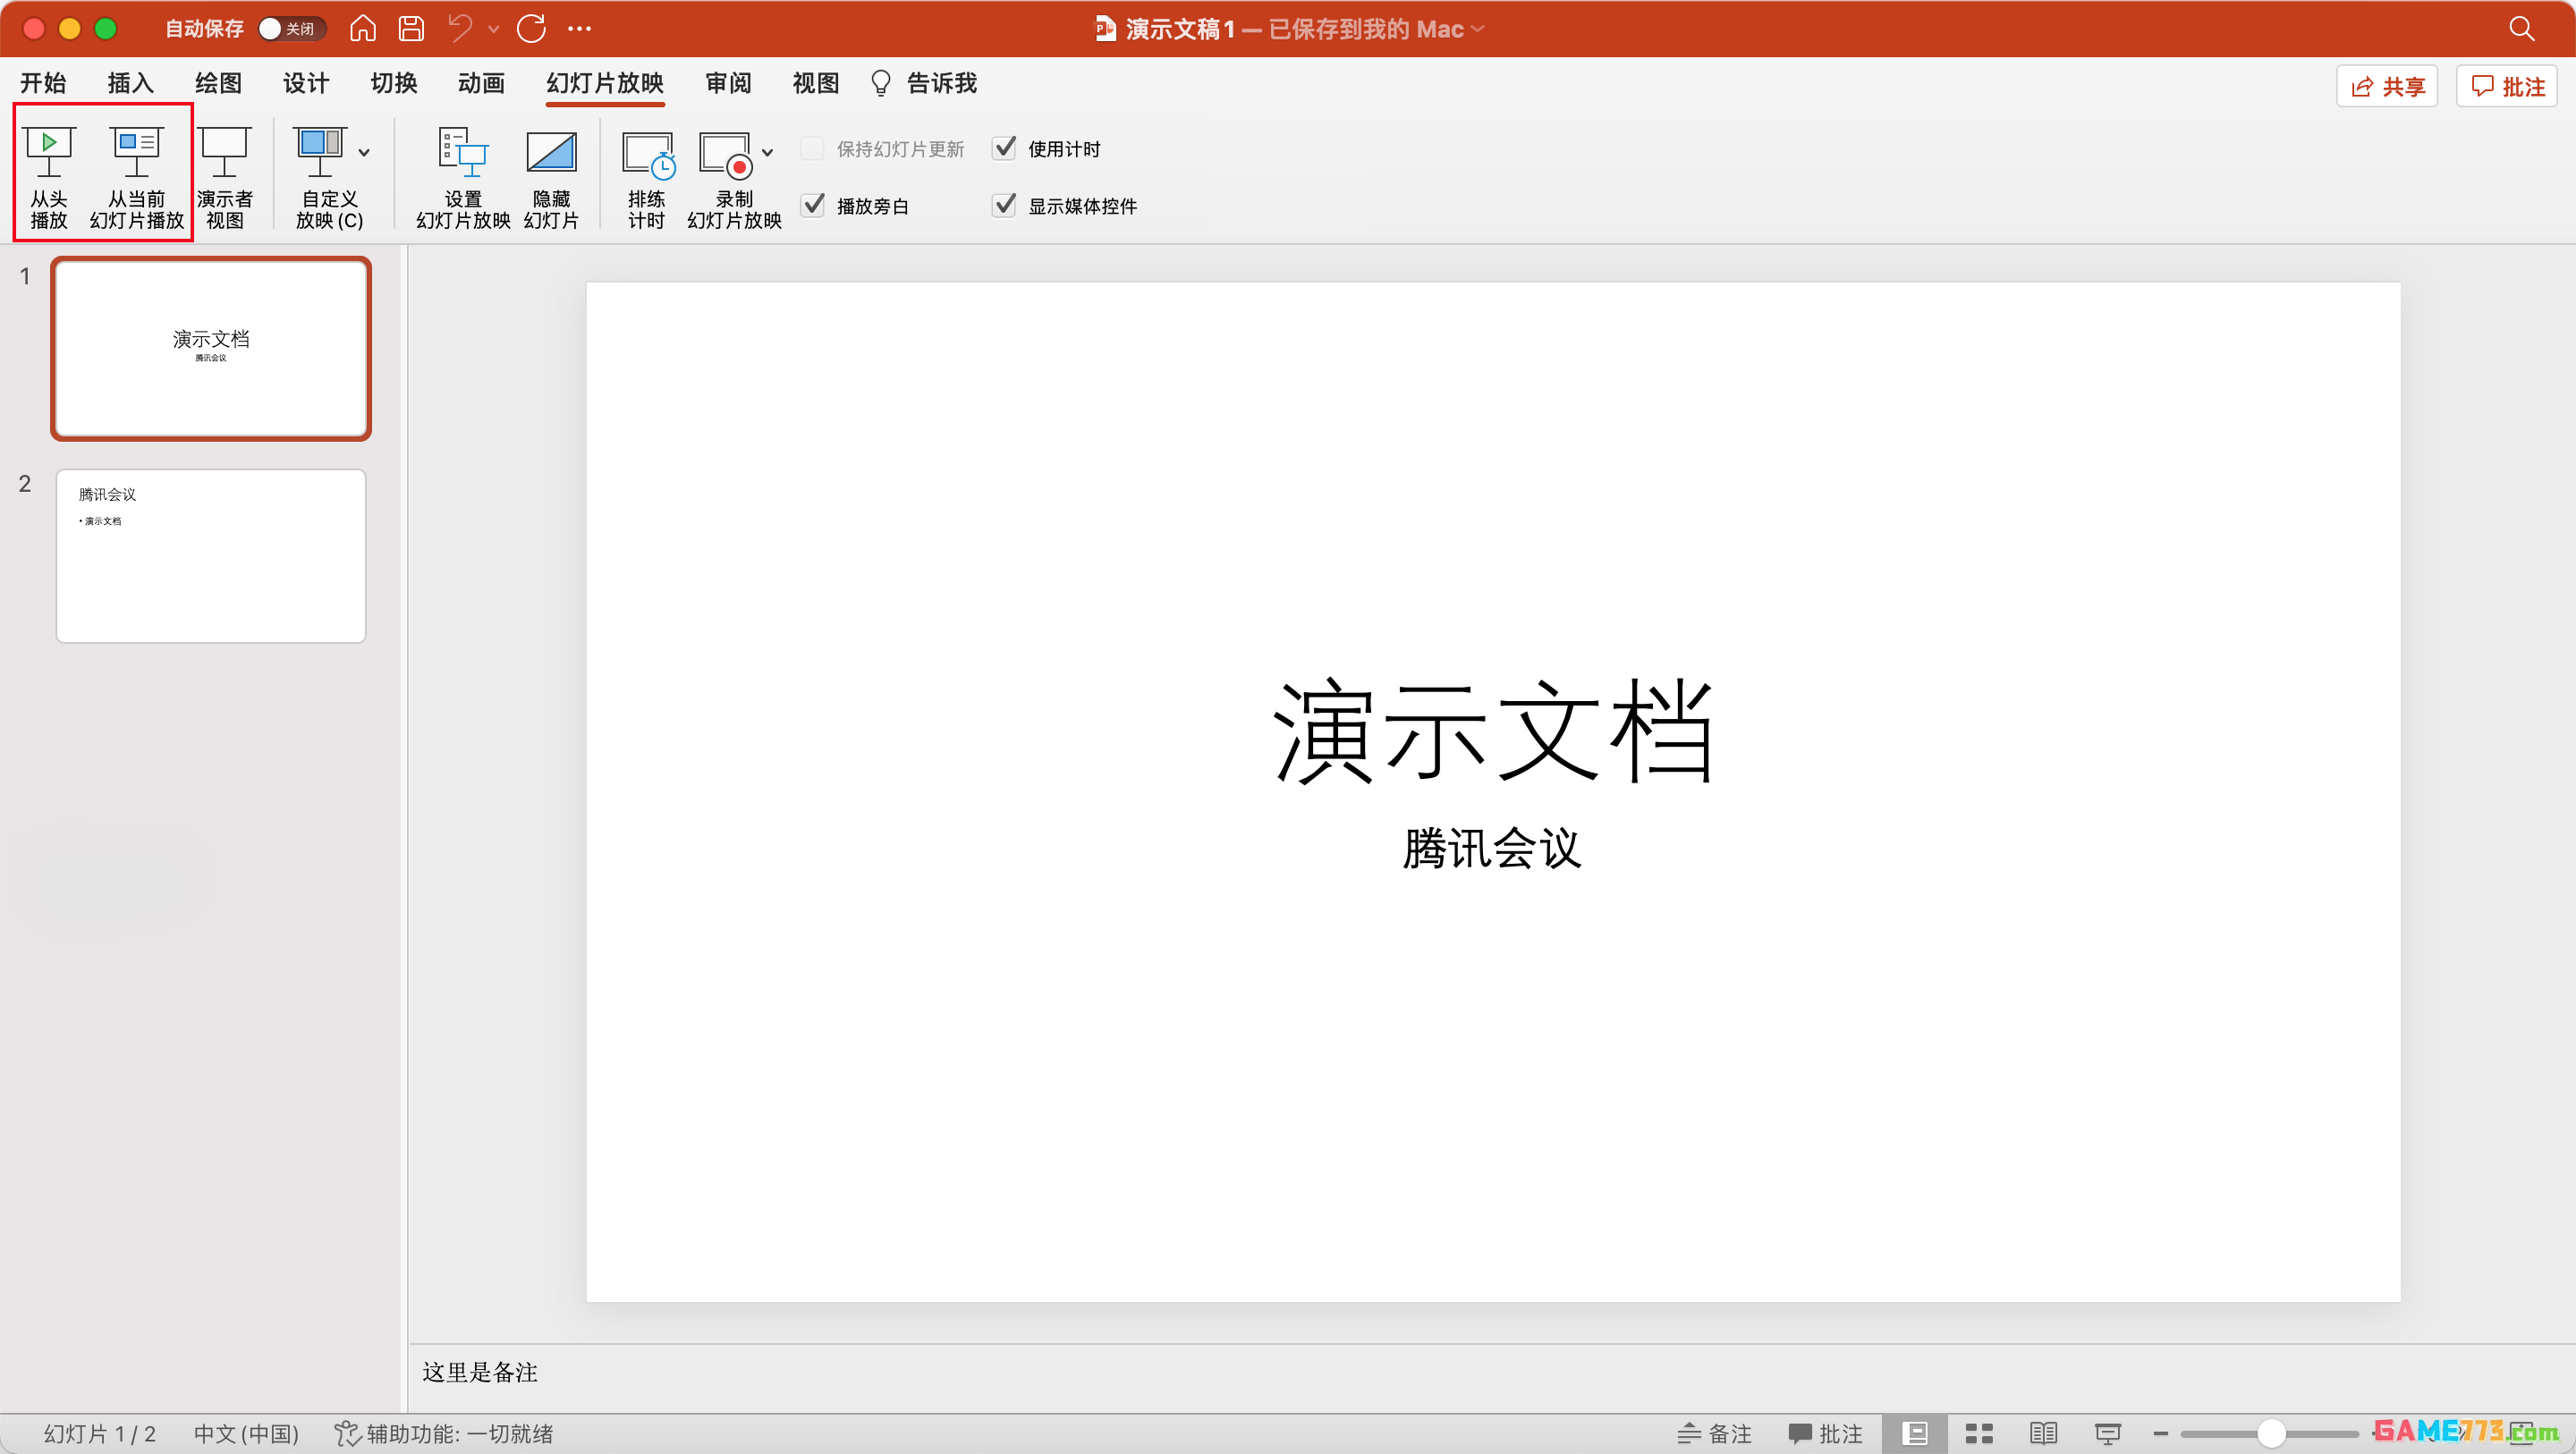Screen dimensions: 2576x1454
Task: Expand 自定义放映 dropdown arrow
Action: tap(364, 152)
